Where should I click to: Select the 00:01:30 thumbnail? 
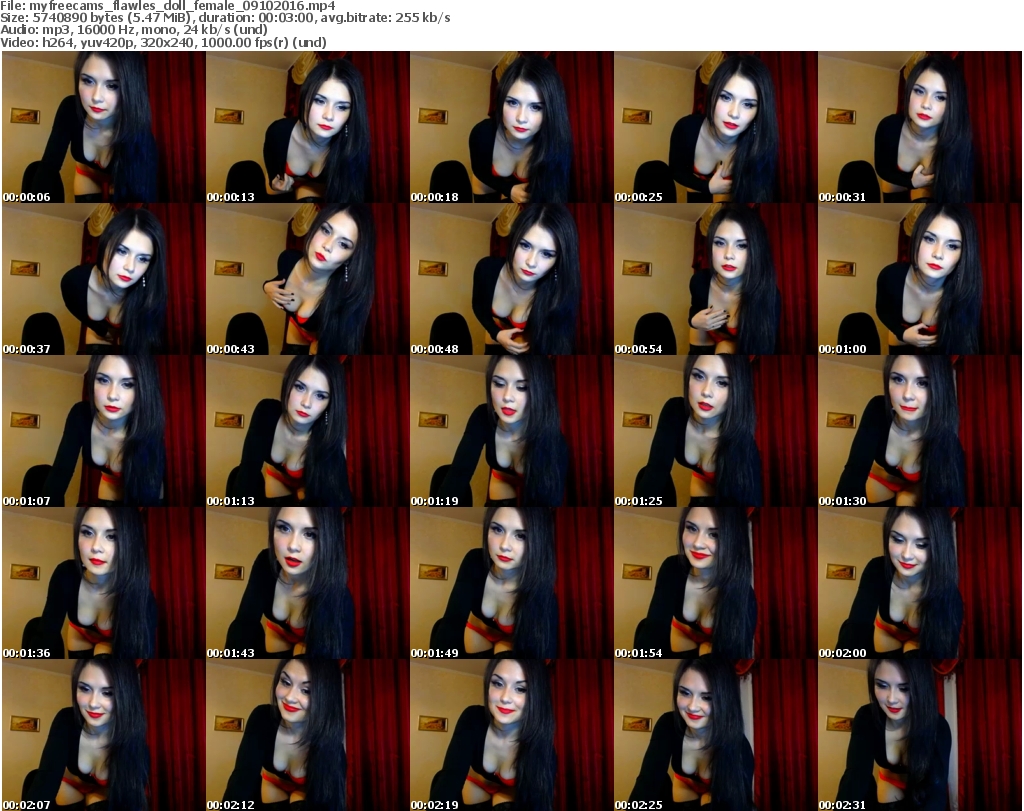click(x=919, y=431)
